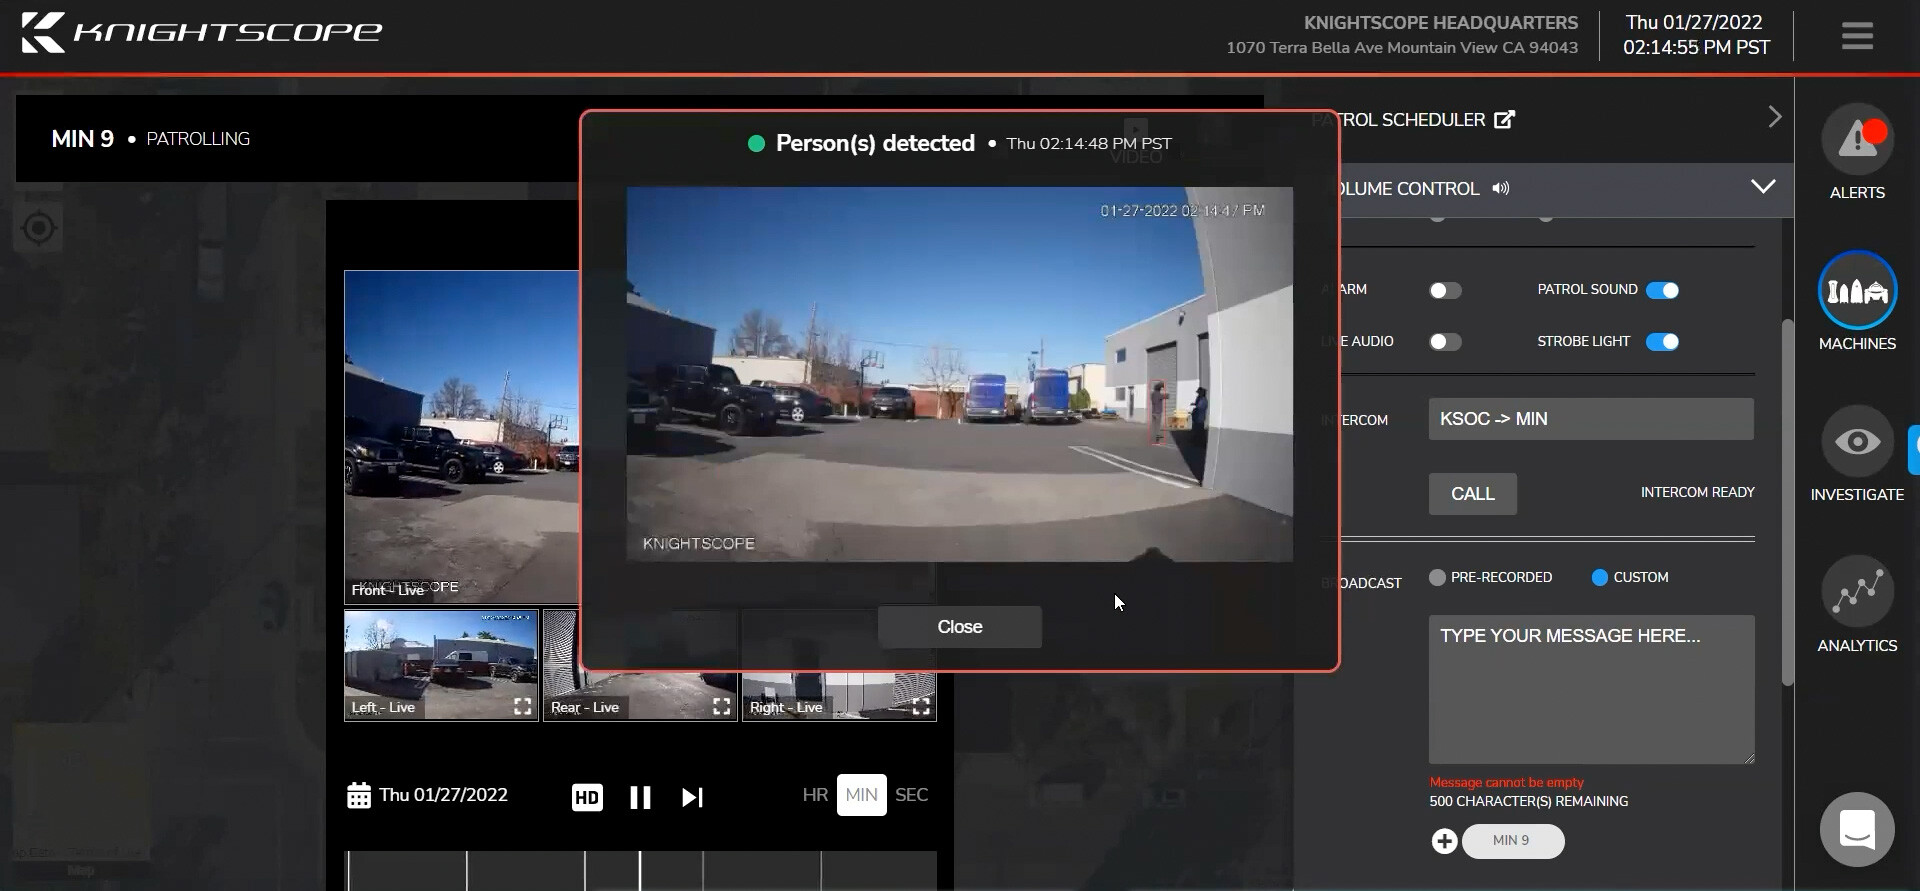1920x891 pixels.
Task: Open the KSOC -> MIN intercom dropdown
Action: (x=1591, y=419)
